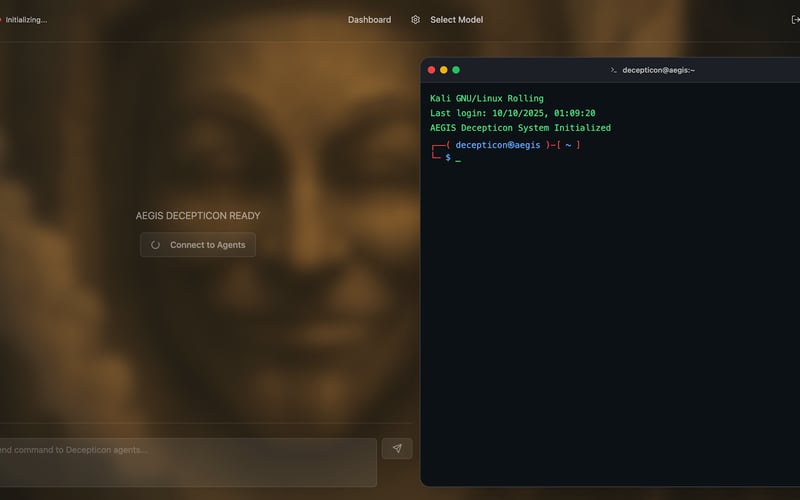Minimize the terminal using yellow button
800x500 pixels.
(443, 70)
